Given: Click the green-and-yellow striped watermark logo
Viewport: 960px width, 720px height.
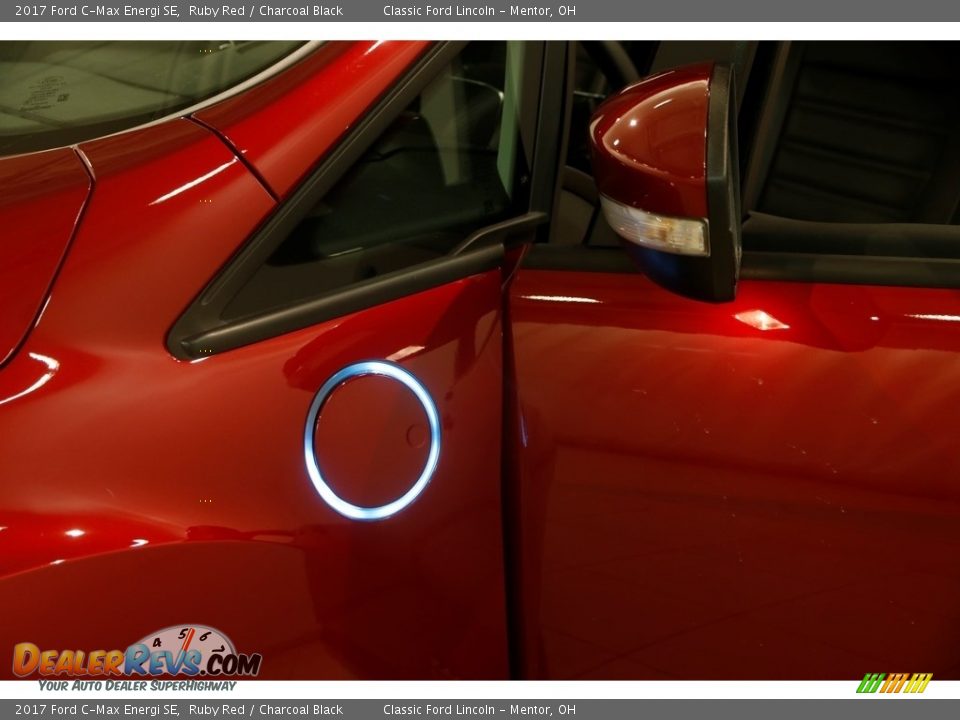Looking at the screenshot, I should 895,683.
